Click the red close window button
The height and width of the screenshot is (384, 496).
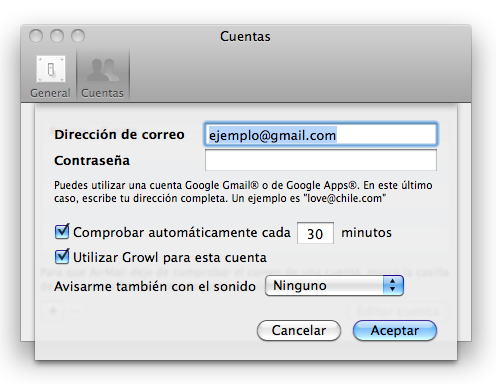point(36,36)
